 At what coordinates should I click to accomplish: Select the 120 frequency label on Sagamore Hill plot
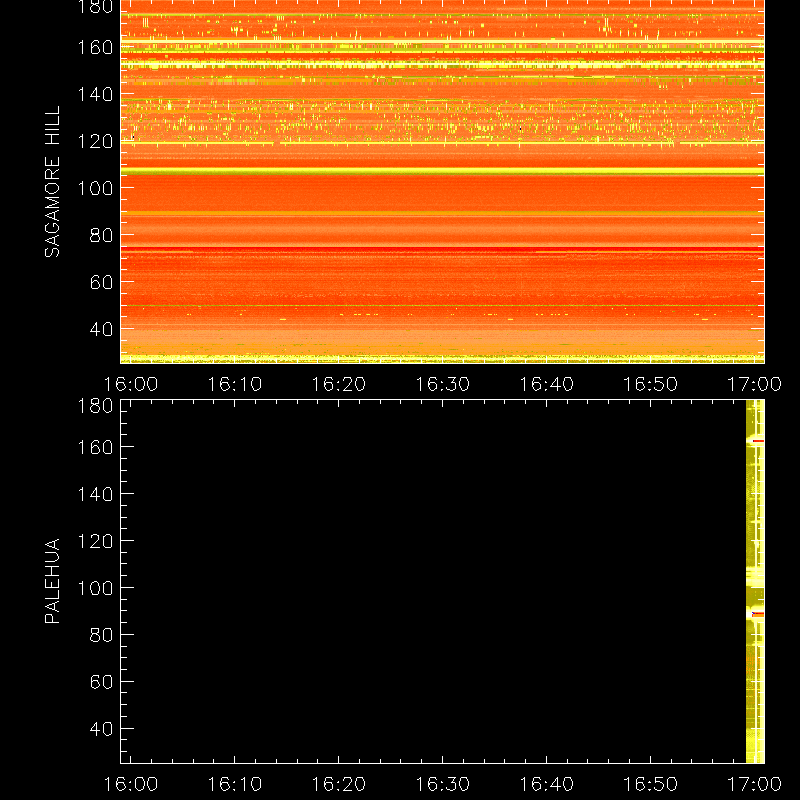point(95,141)
